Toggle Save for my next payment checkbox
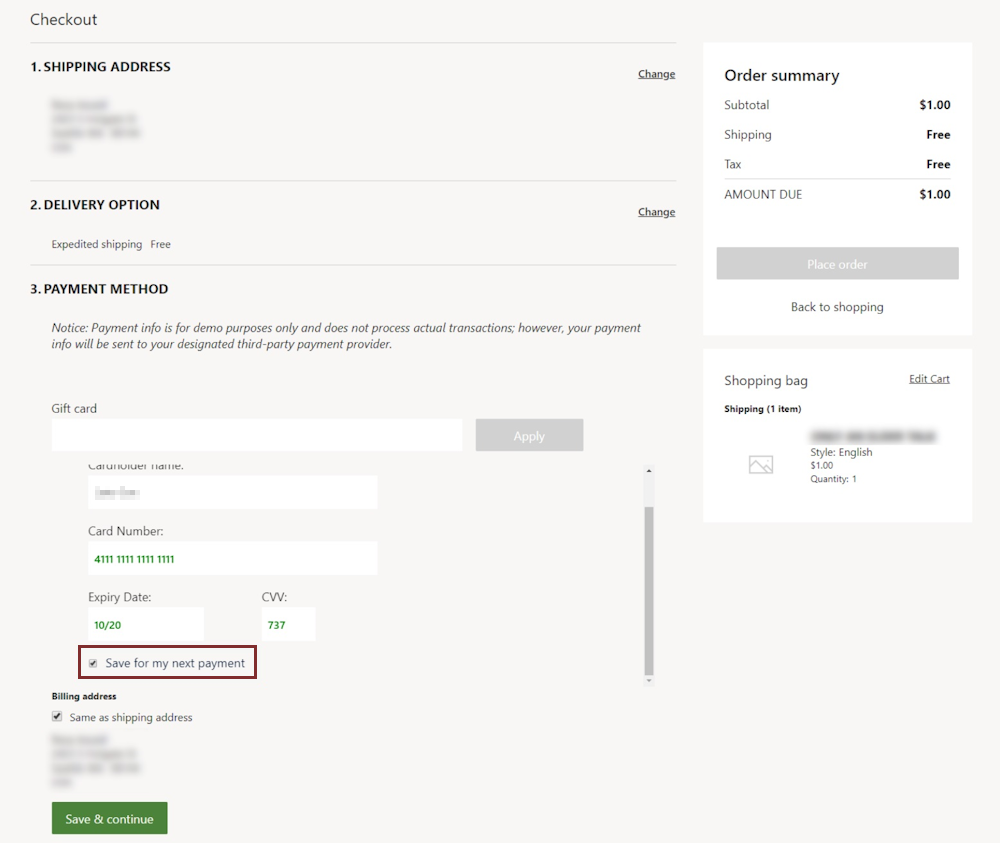Screen dimensions: 1000x843 pos(93,663)
